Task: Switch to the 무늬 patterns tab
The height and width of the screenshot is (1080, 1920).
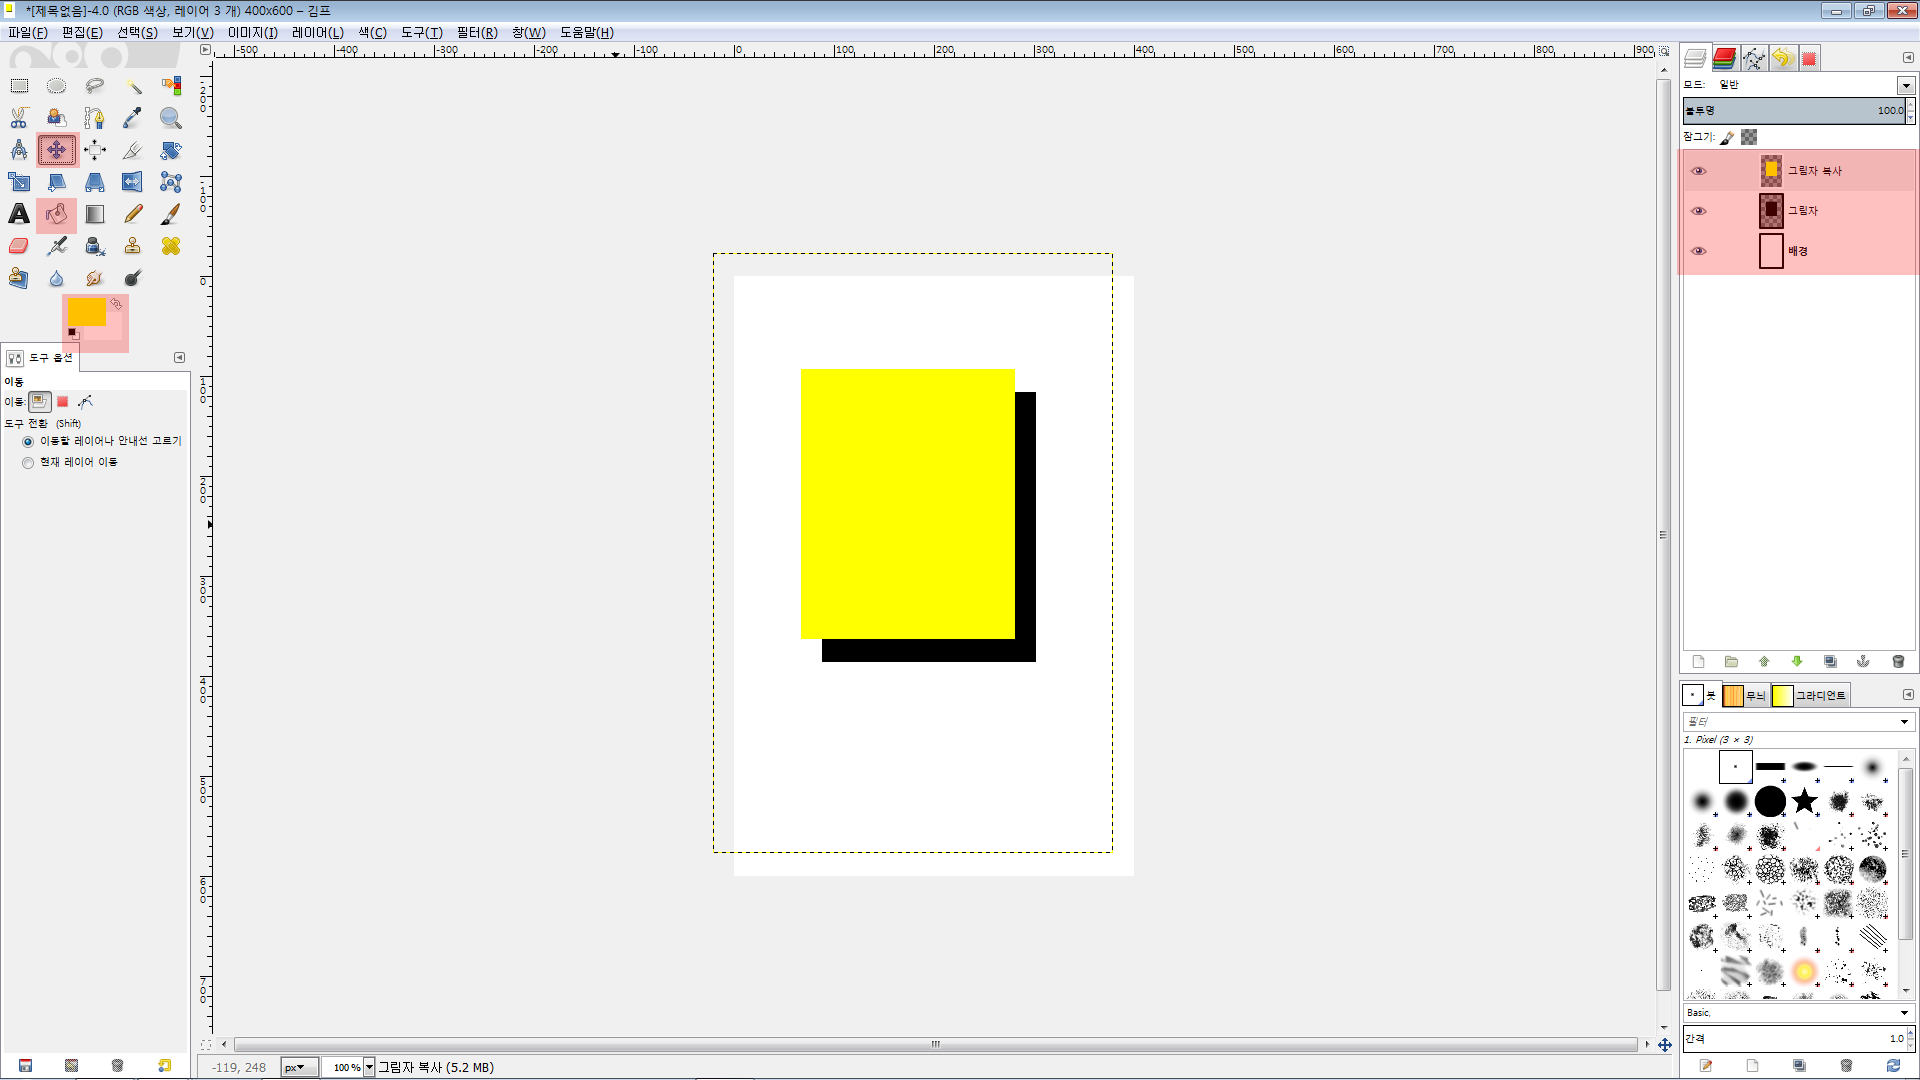Action: coord(1745,696)
